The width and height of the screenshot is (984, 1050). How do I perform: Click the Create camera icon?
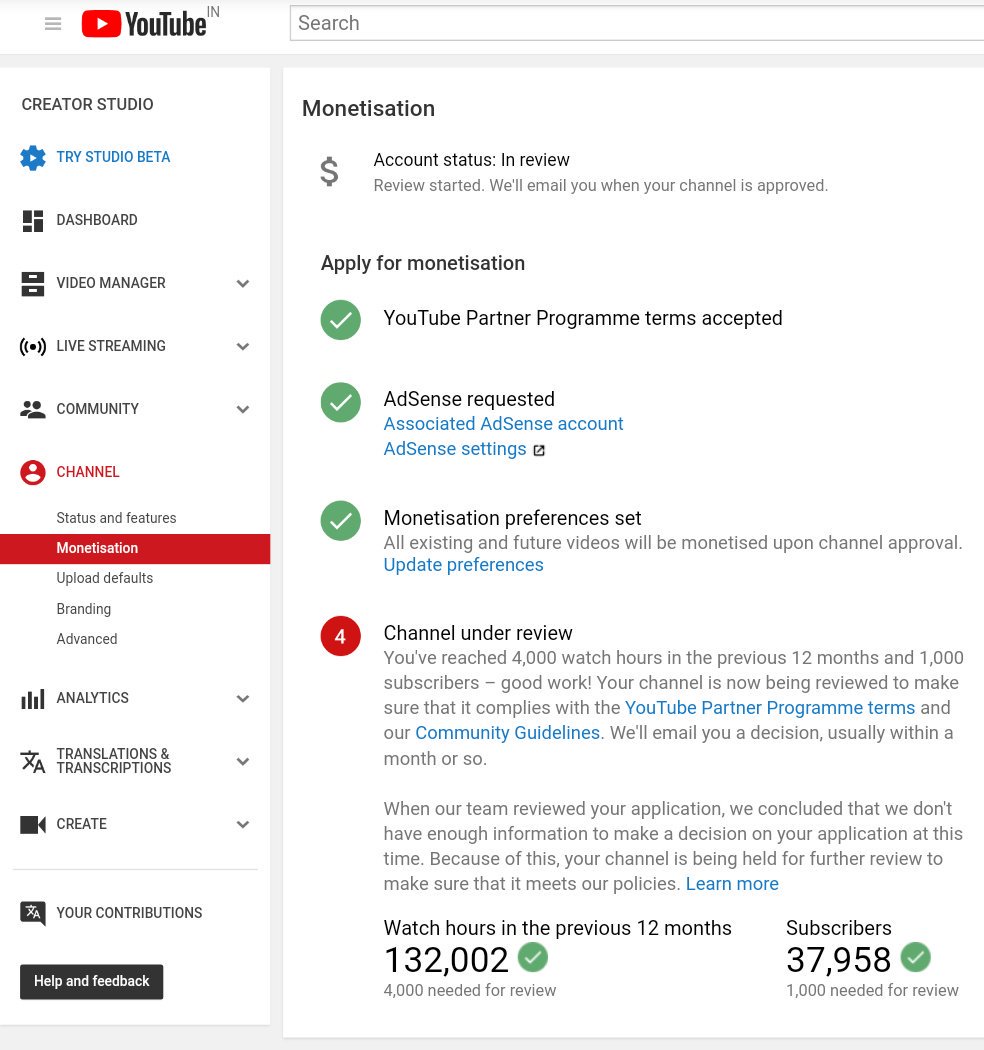point(33,824)
